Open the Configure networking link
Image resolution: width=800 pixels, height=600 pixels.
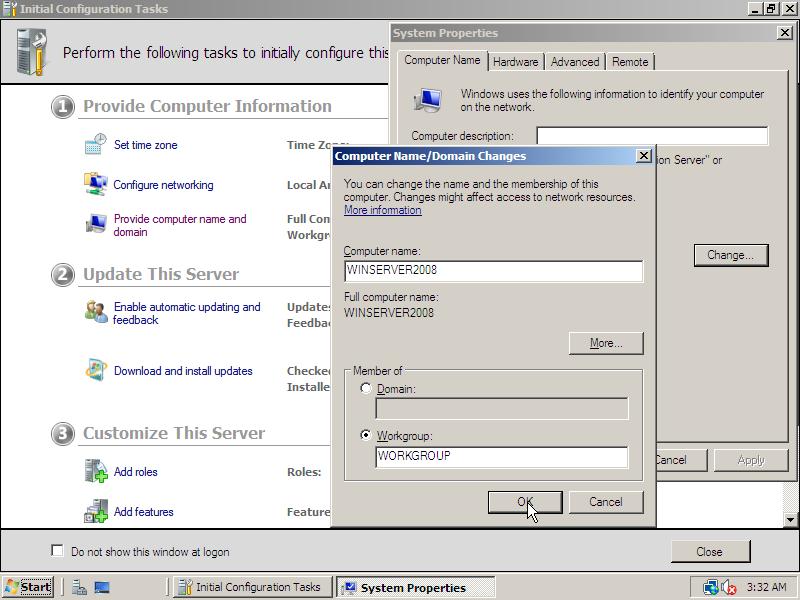pos(163,185)
